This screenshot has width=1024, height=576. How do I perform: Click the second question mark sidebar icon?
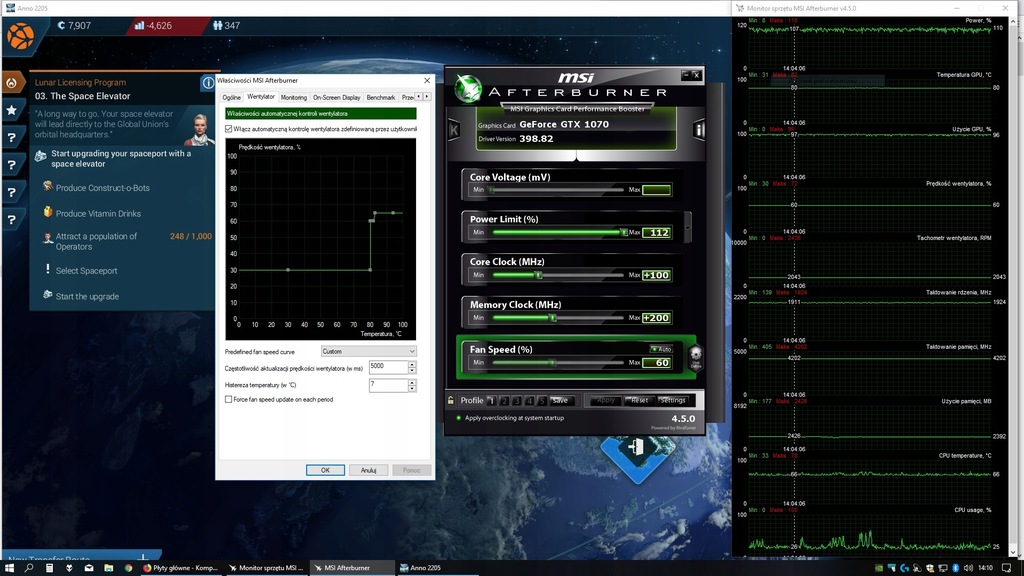(x=12, y=165)
